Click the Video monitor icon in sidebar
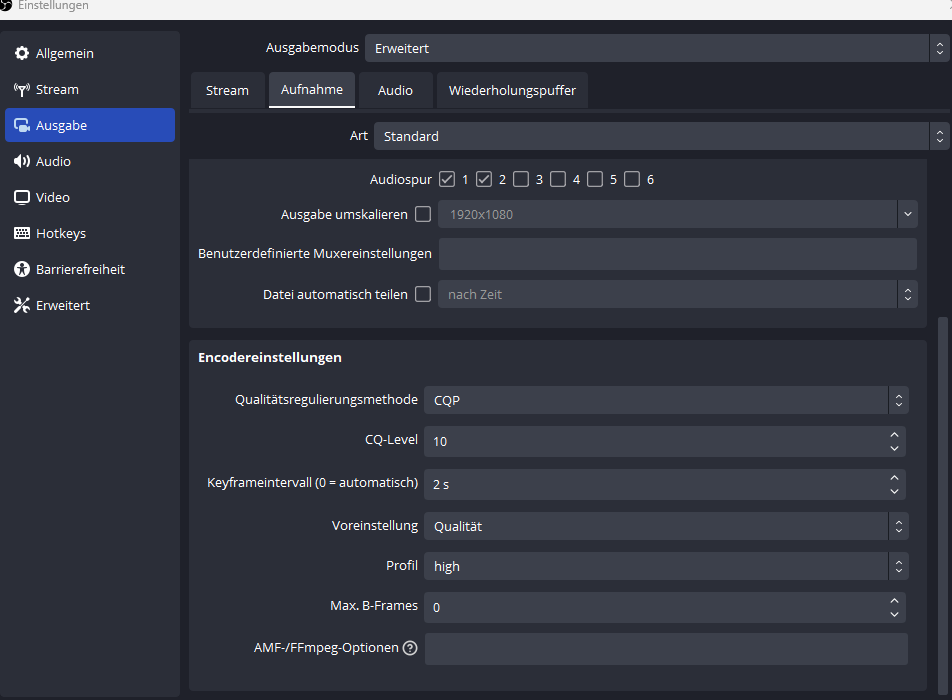952x700 pixels. (x=22, y=197)
